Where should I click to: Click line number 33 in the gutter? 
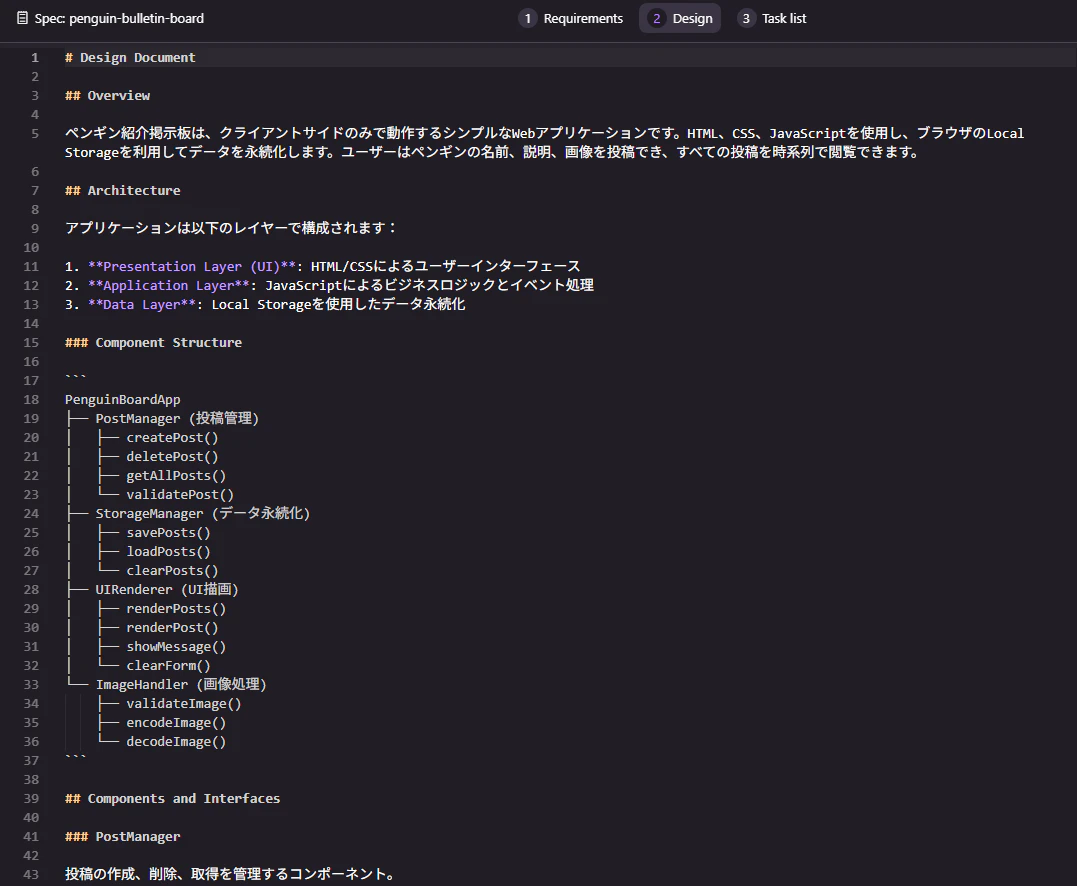point(32,685)
